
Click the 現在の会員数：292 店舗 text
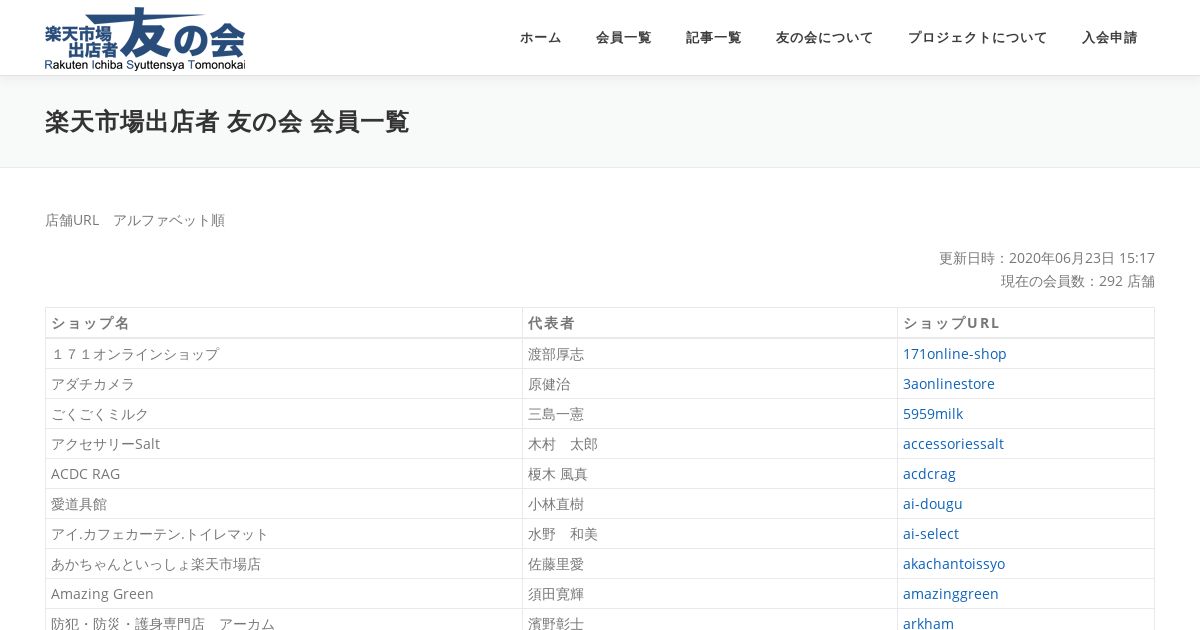coord(1078,281)
